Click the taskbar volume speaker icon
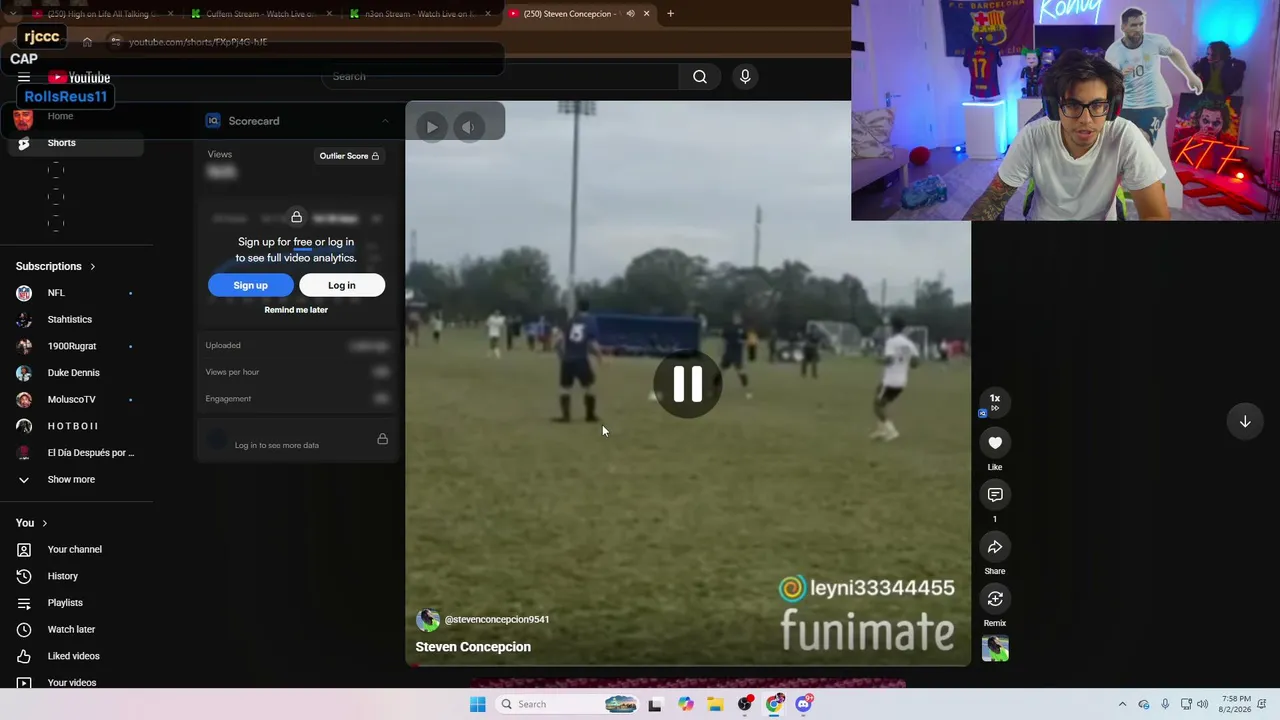Viewport: 1280px width, 720px height. tap(1203, 704)
